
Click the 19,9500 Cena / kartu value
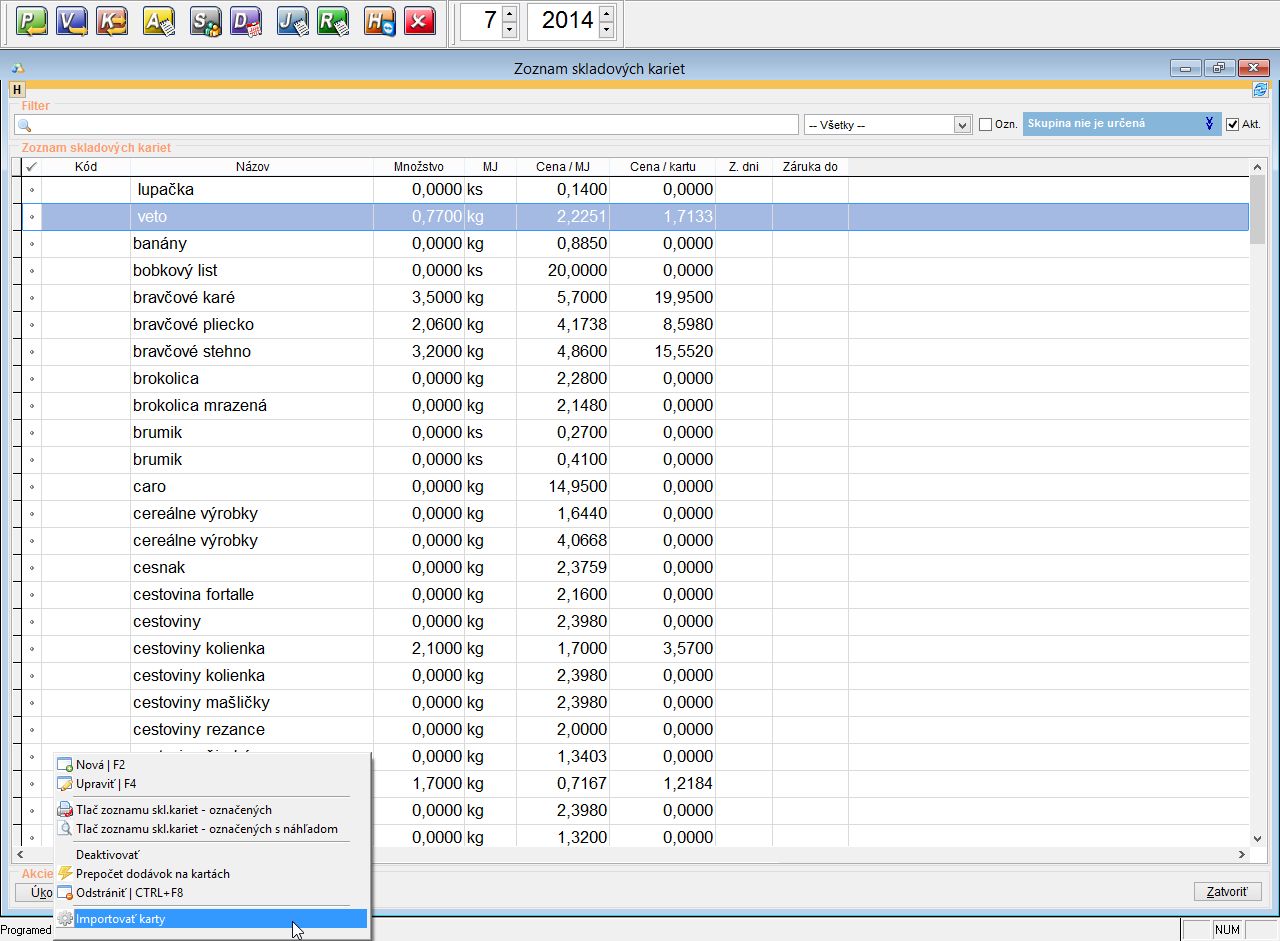pyautogui.click(x=683, y=297)
